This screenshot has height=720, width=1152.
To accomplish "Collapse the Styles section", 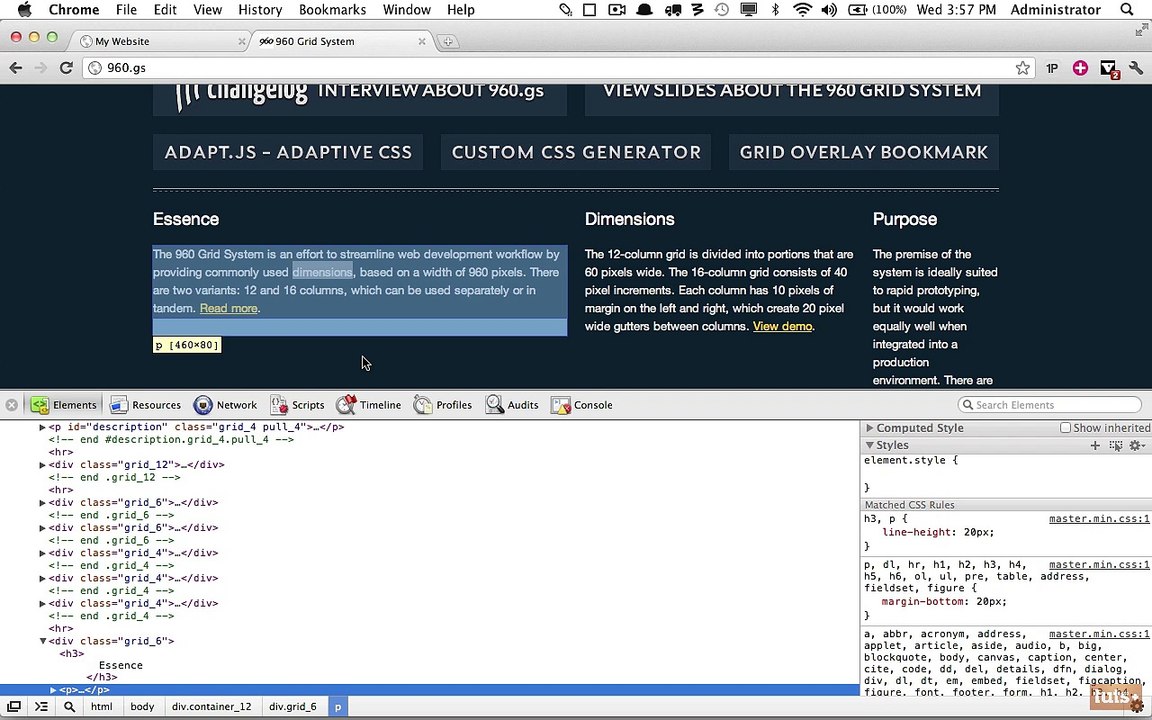I will tap(870, 445).
